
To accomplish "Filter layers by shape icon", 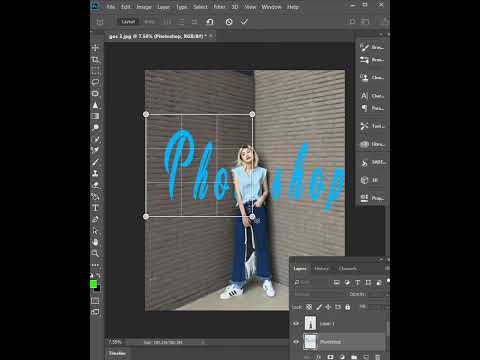I will (x=368, y=283).
